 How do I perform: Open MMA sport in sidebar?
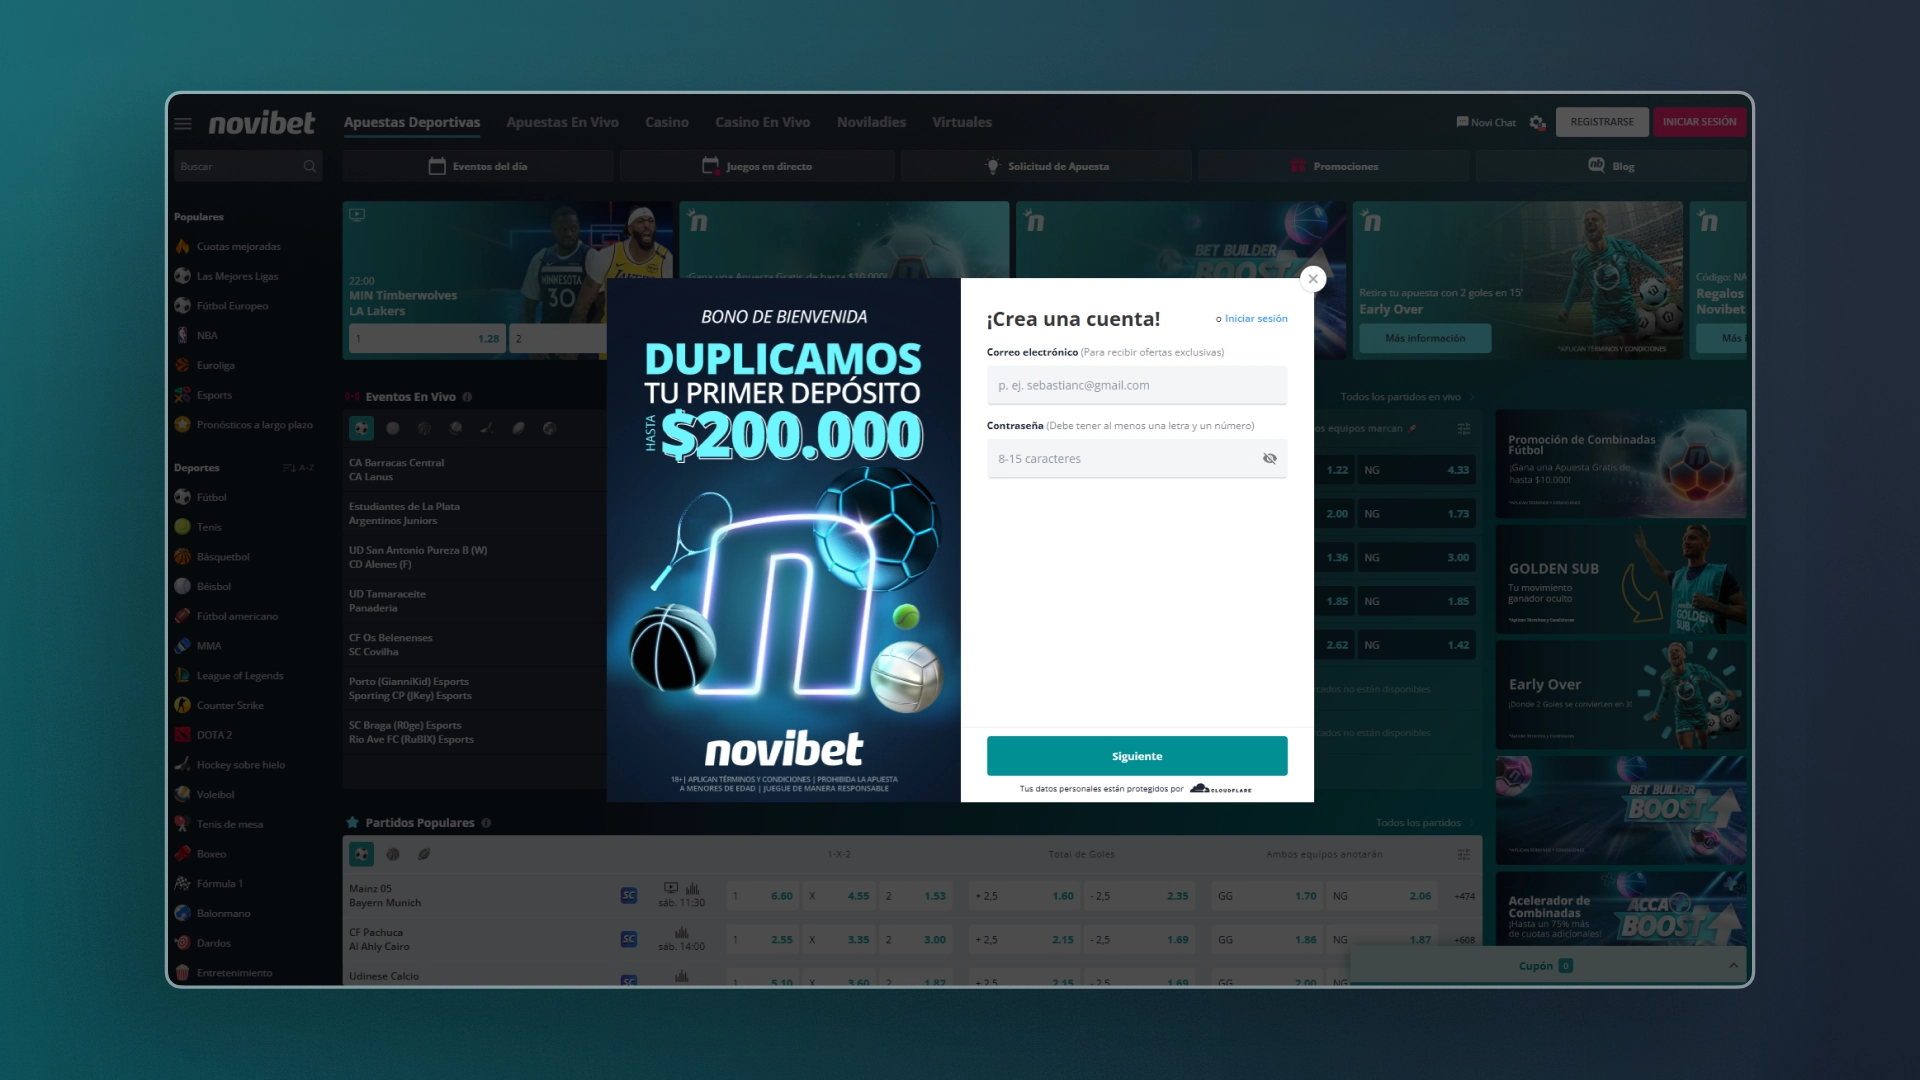(209, 646)
